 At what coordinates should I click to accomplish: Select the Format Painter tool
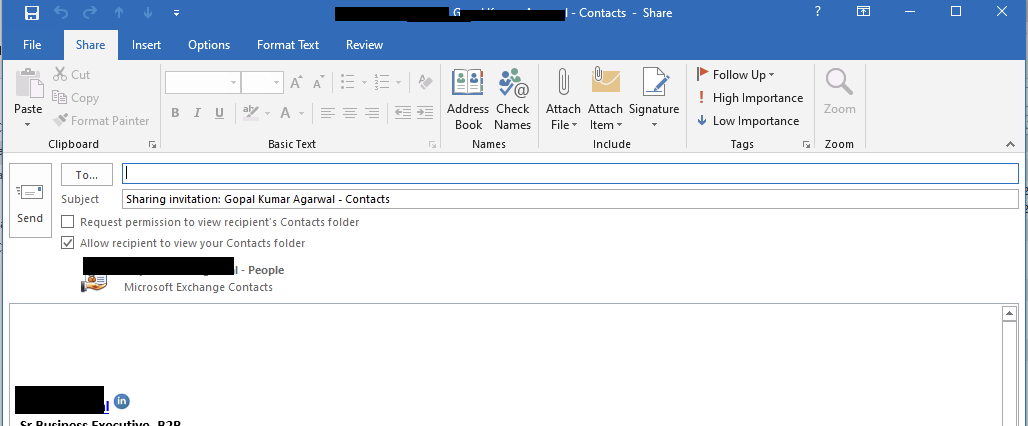(101, 121)
